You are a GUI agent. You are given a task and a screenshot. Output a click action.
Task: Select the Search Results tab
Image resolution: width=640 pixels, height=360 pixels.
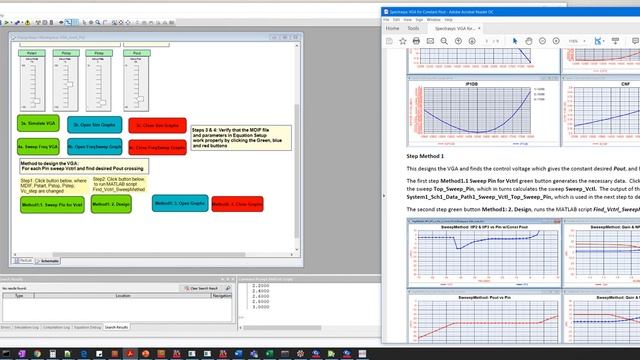coord(116,327)
